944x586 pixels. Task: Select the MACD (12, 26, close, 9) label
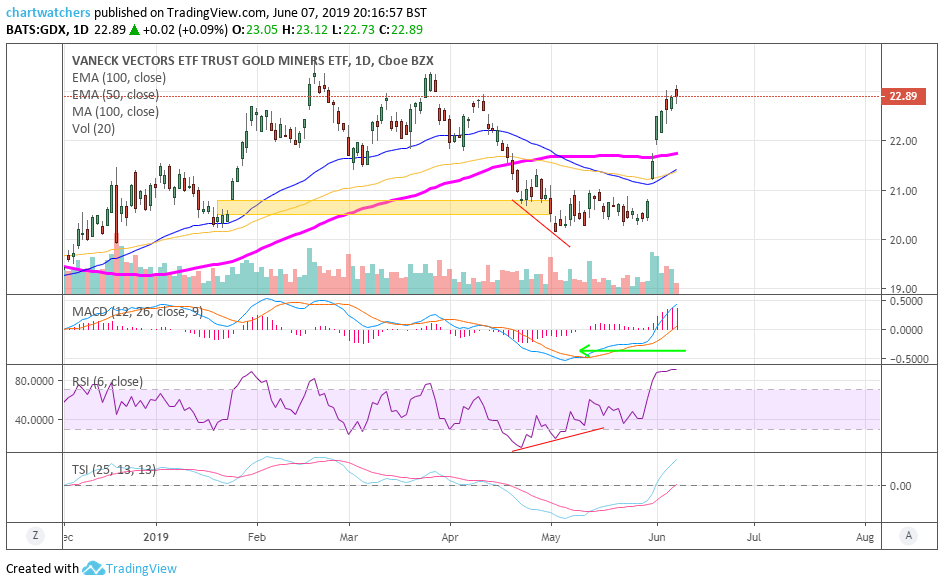click(137, 311)
